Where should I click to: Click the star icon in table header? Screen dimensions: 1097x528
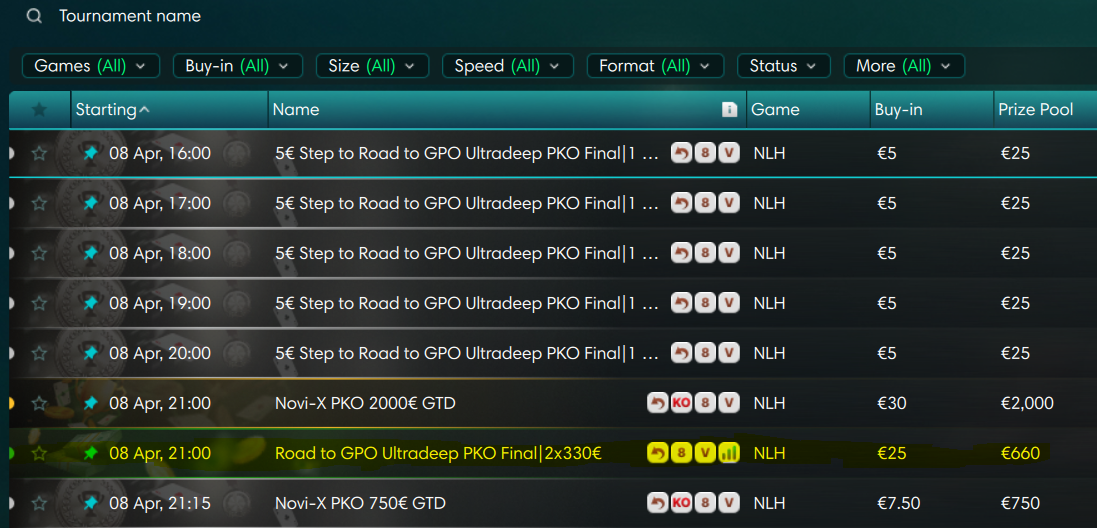pos(39,110)
